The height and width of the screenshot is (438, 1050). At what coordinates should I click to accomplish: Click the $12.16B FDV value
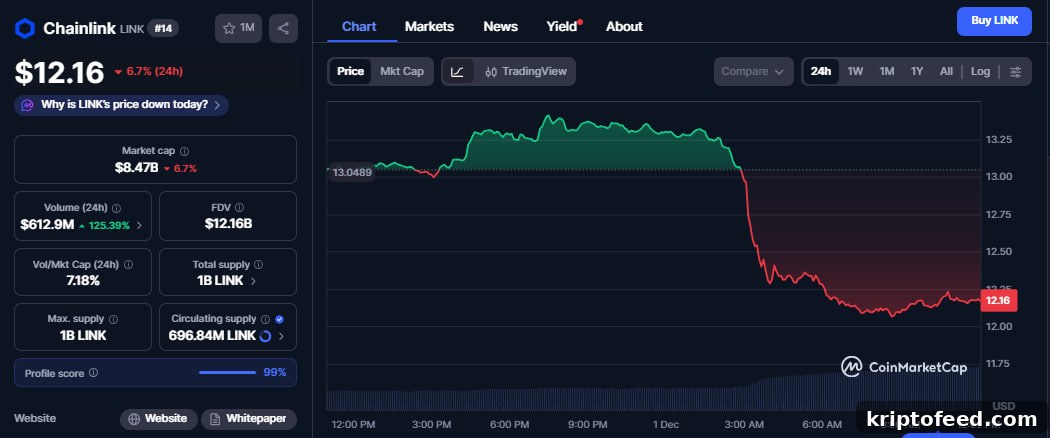(x=228, y=224)
